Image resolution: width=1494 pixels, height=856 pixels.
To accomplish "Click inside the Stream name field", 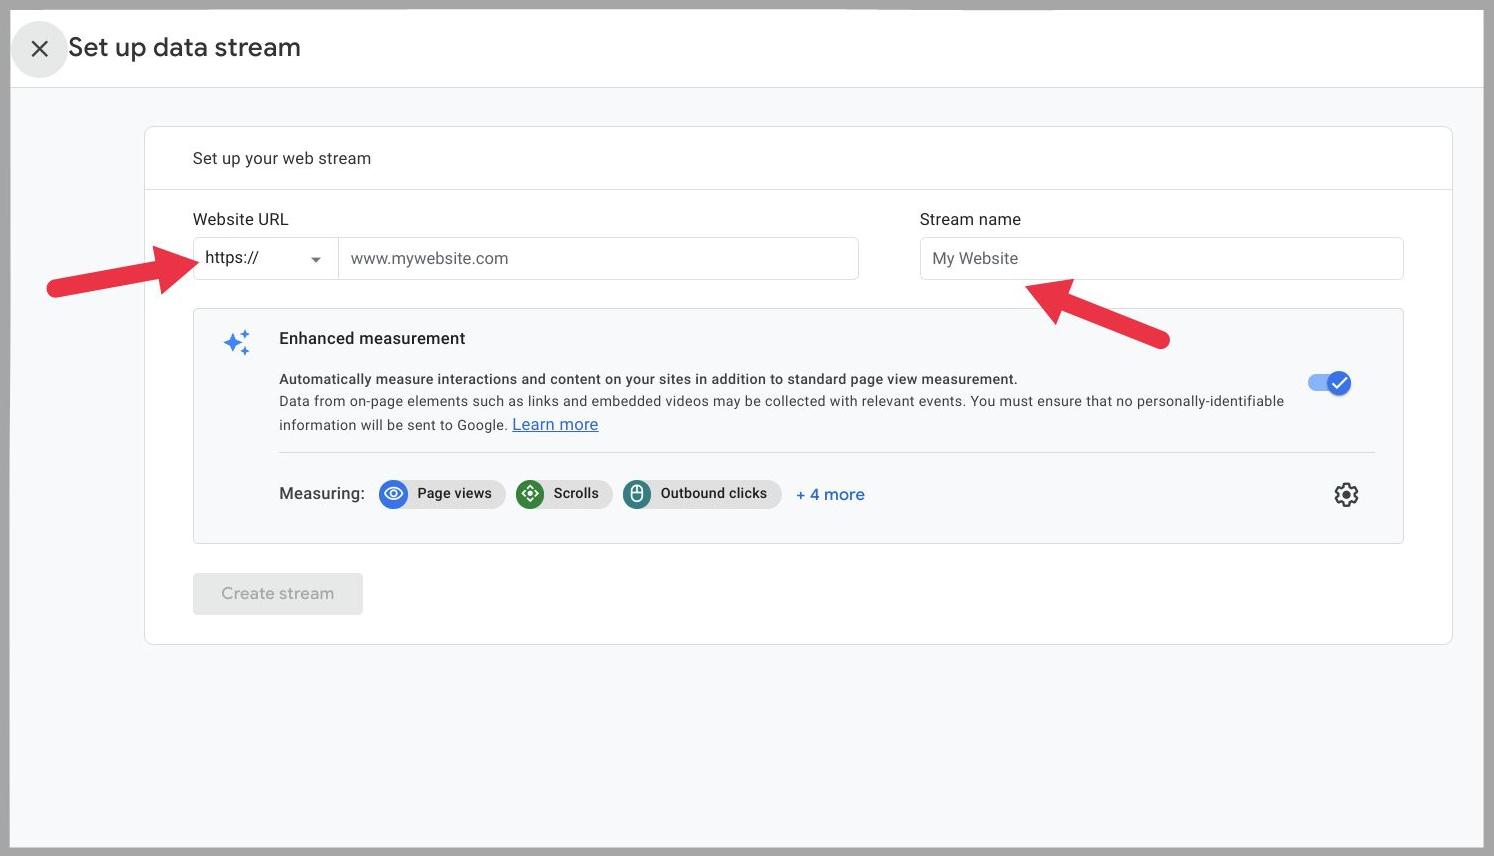I will tap(1160, 258).
